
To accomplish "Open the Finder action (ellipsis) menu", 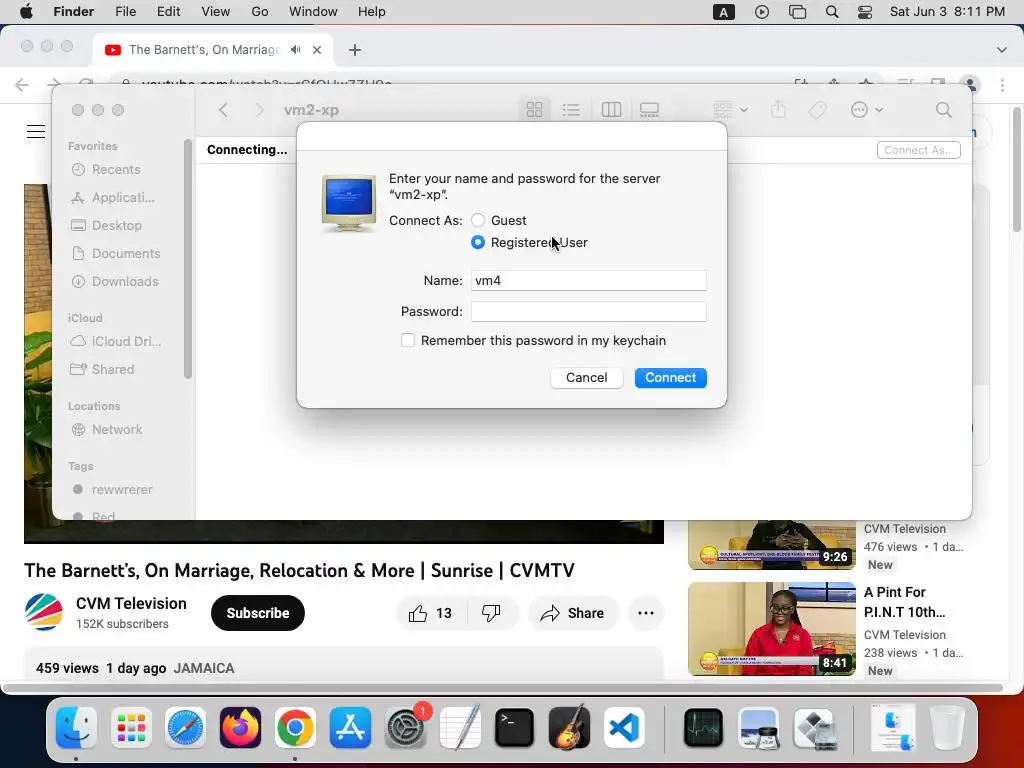I will (x=867, y=110).
